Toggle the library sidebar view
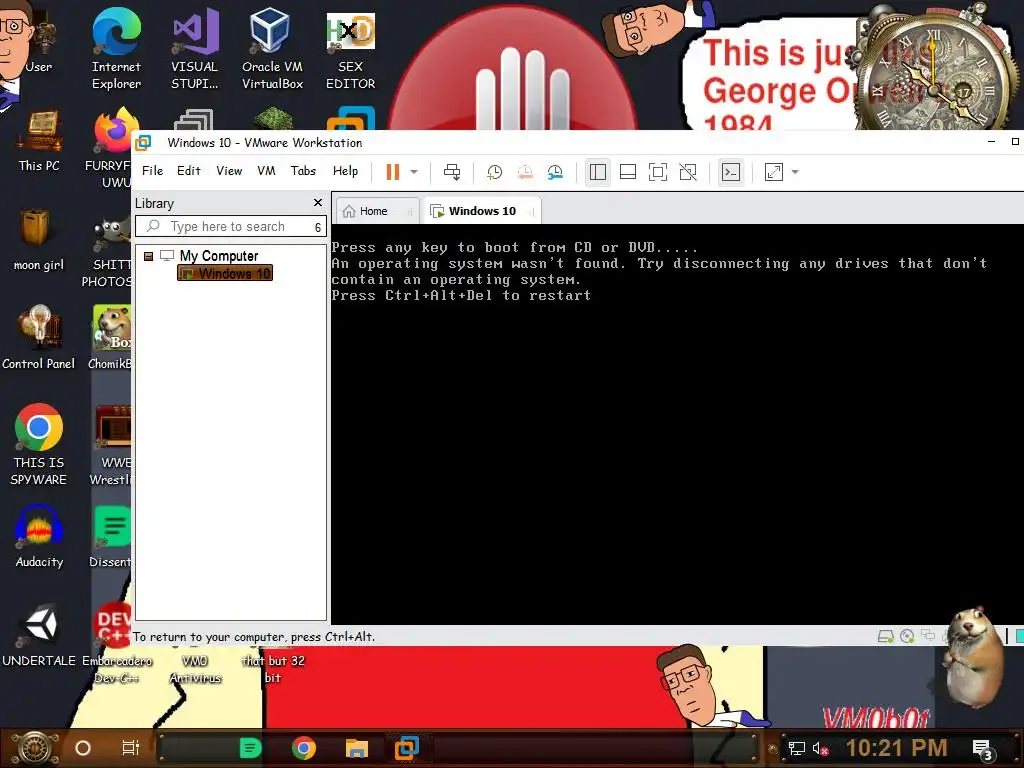1024x768 pixels. point(598,172)
